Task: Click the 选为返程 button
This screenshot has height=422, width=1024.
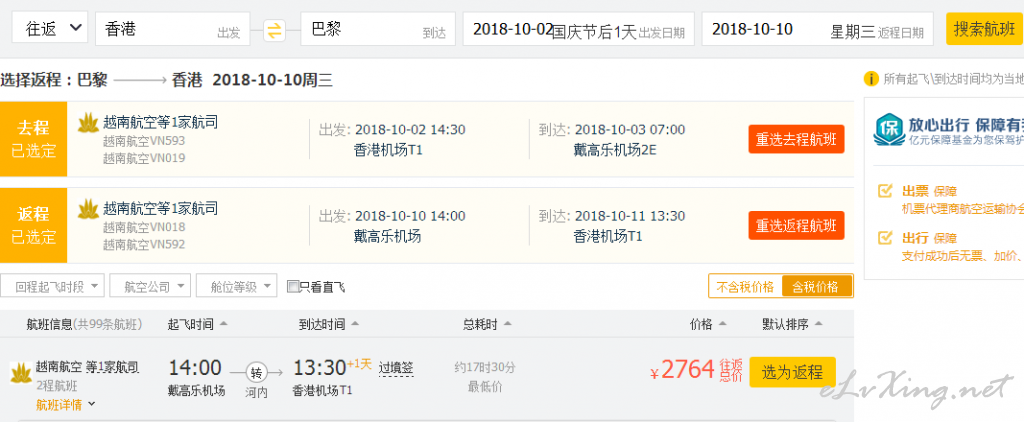Action: pyautogui.click(x=792, y=372)
